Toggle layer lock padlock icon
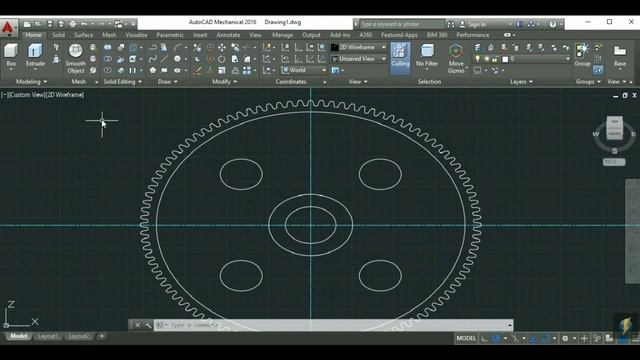 [x=495, y=59]
